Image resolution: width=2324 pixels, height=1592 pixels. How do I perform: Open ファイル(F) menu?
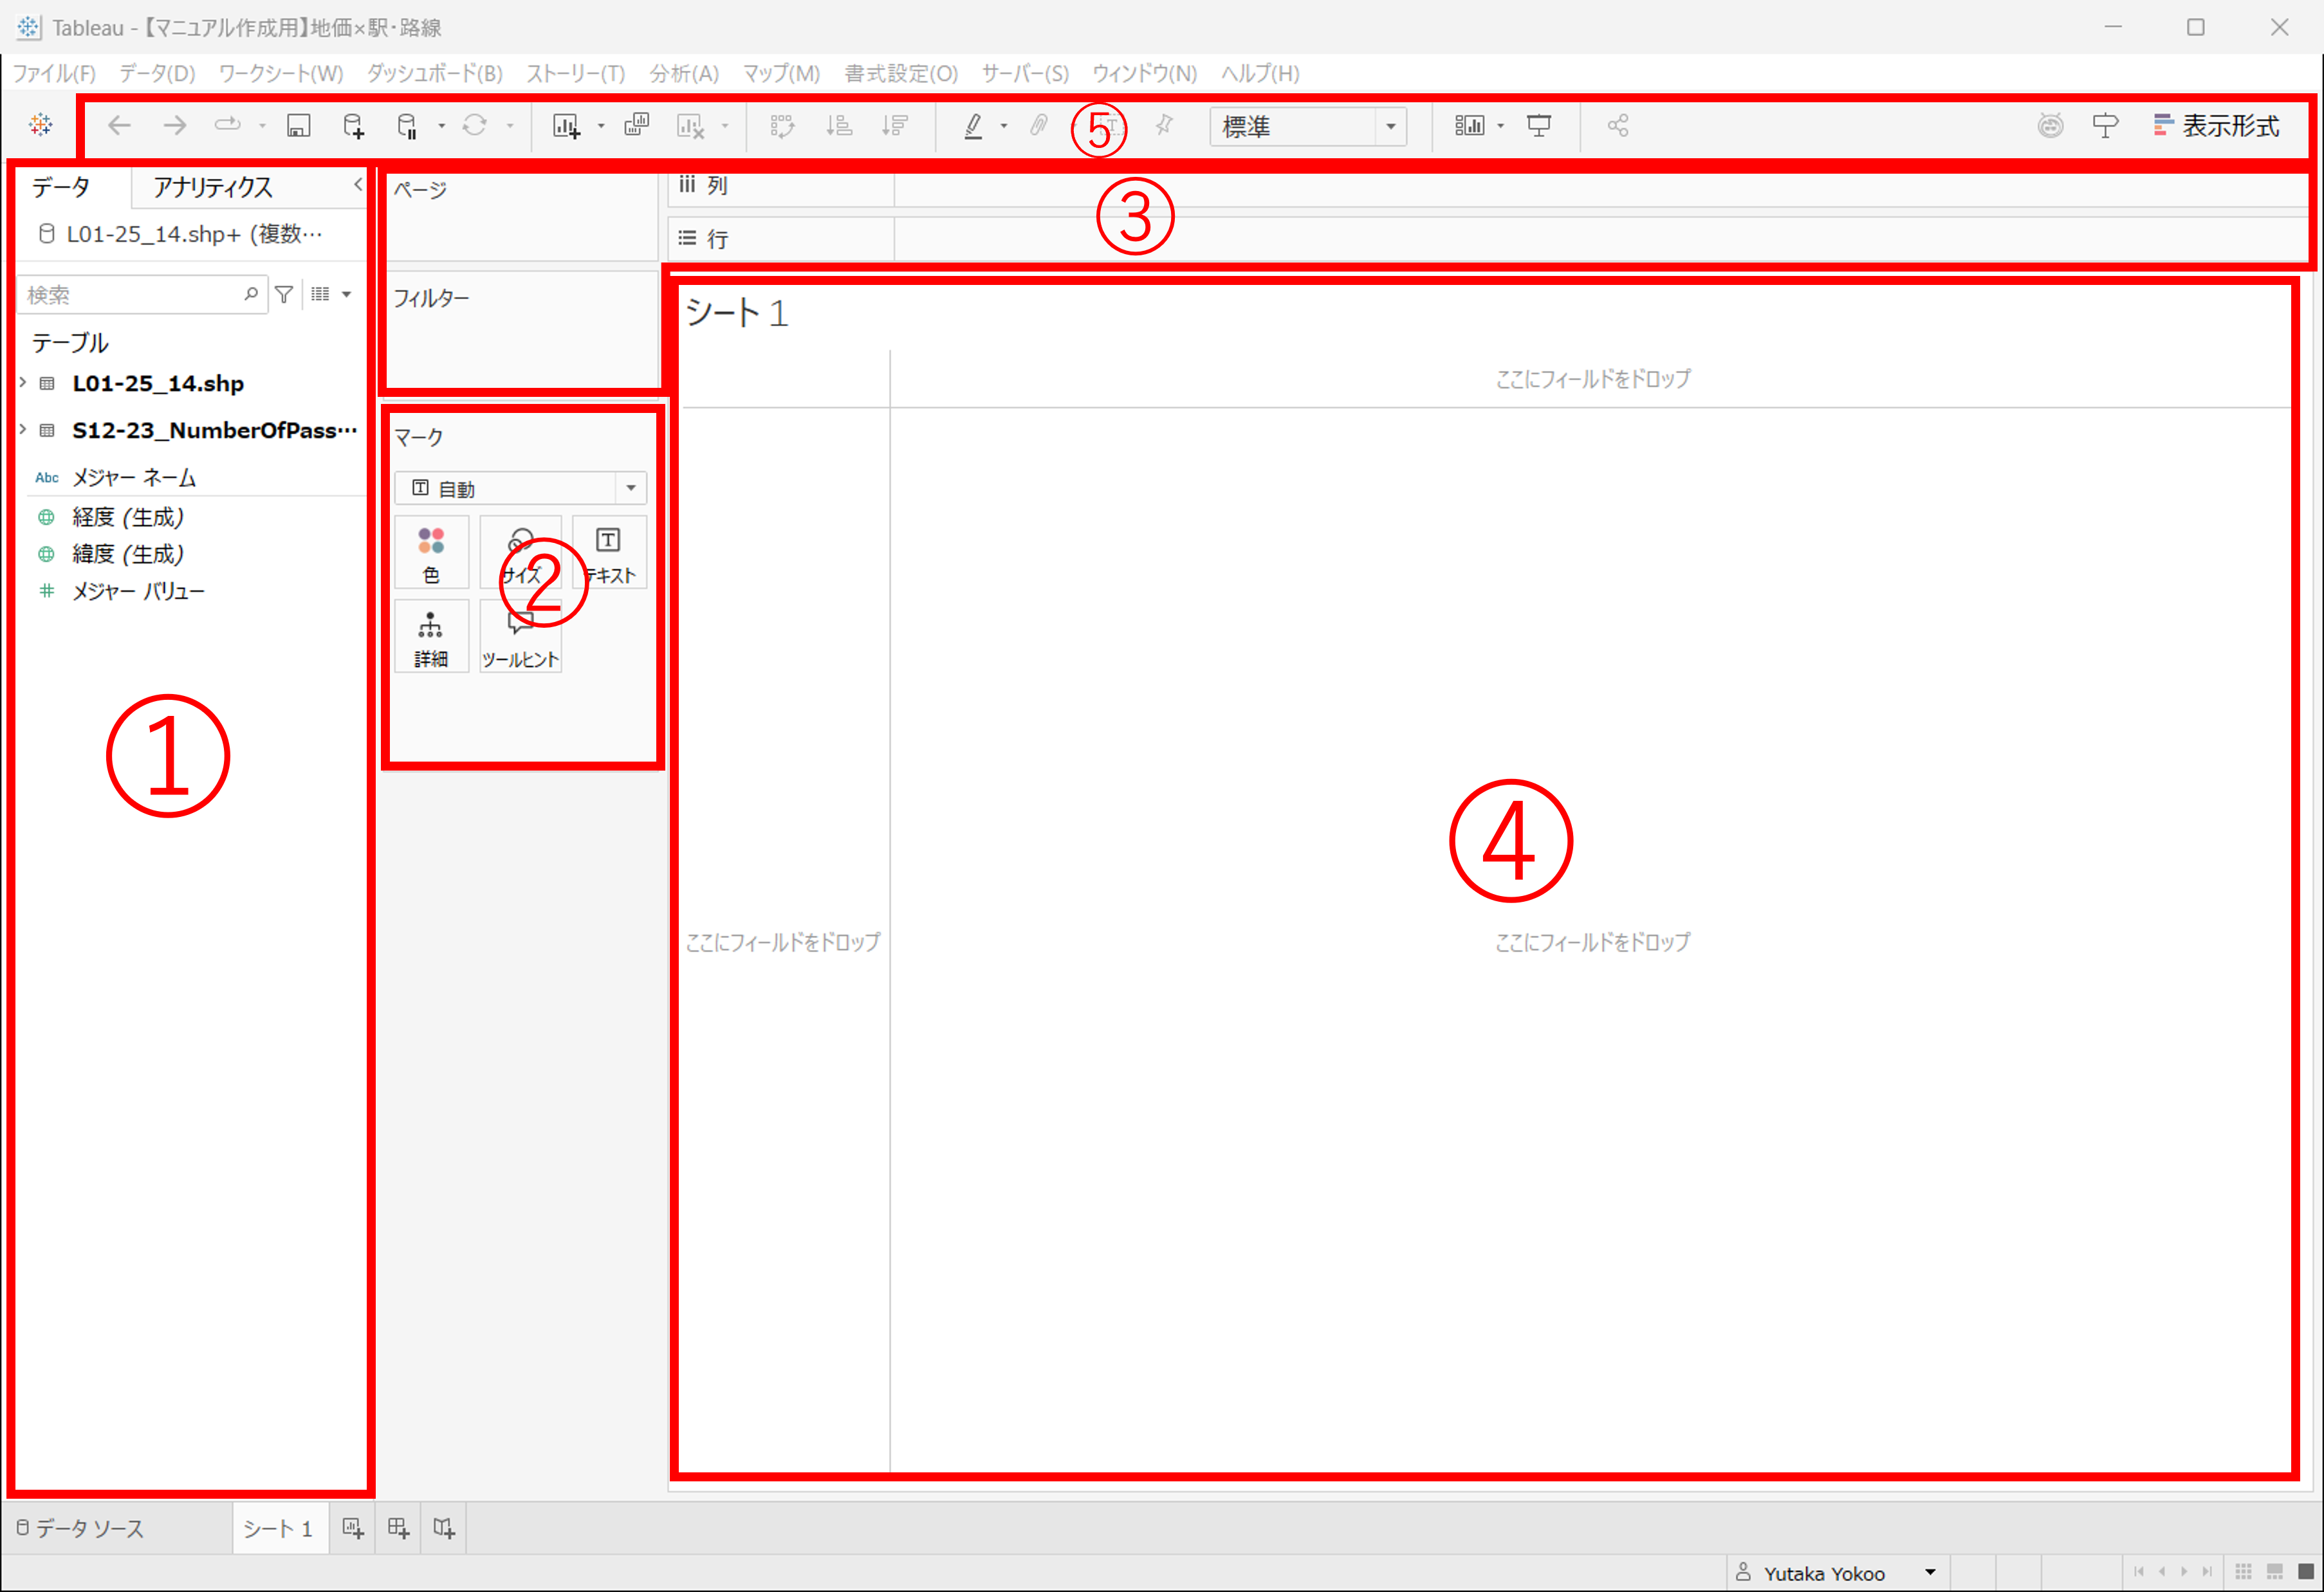(x=54, y=73)
